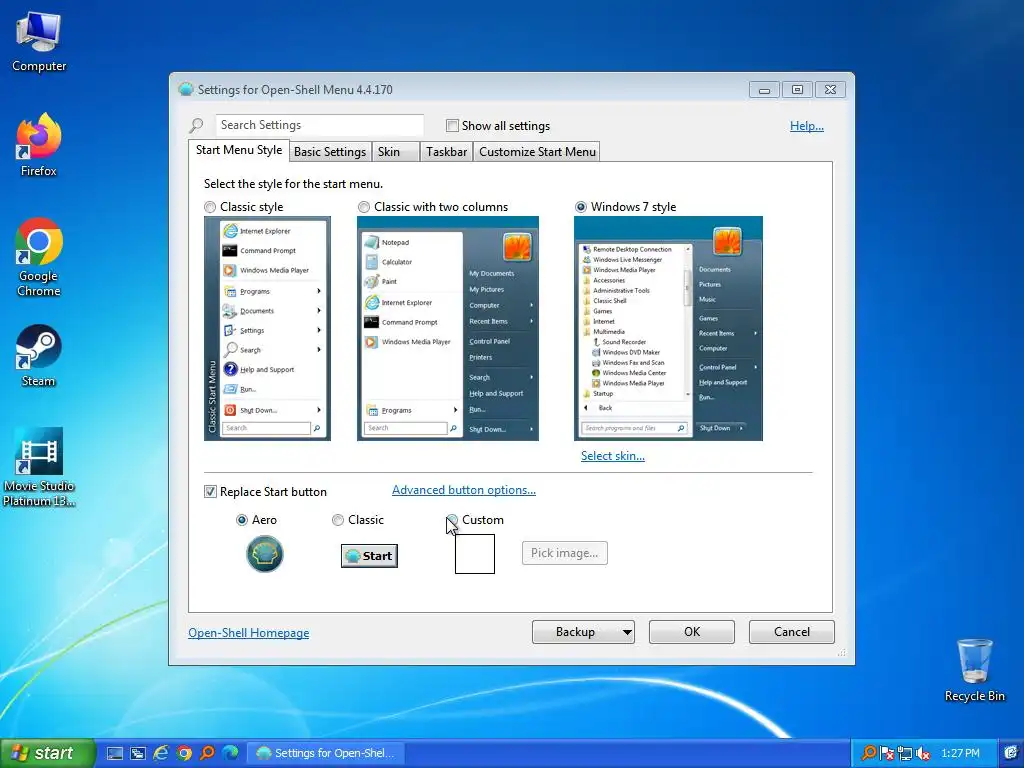Select the Aero start button option
Viewport: 1024px width, 768px height.
click(x=256, y=520)
